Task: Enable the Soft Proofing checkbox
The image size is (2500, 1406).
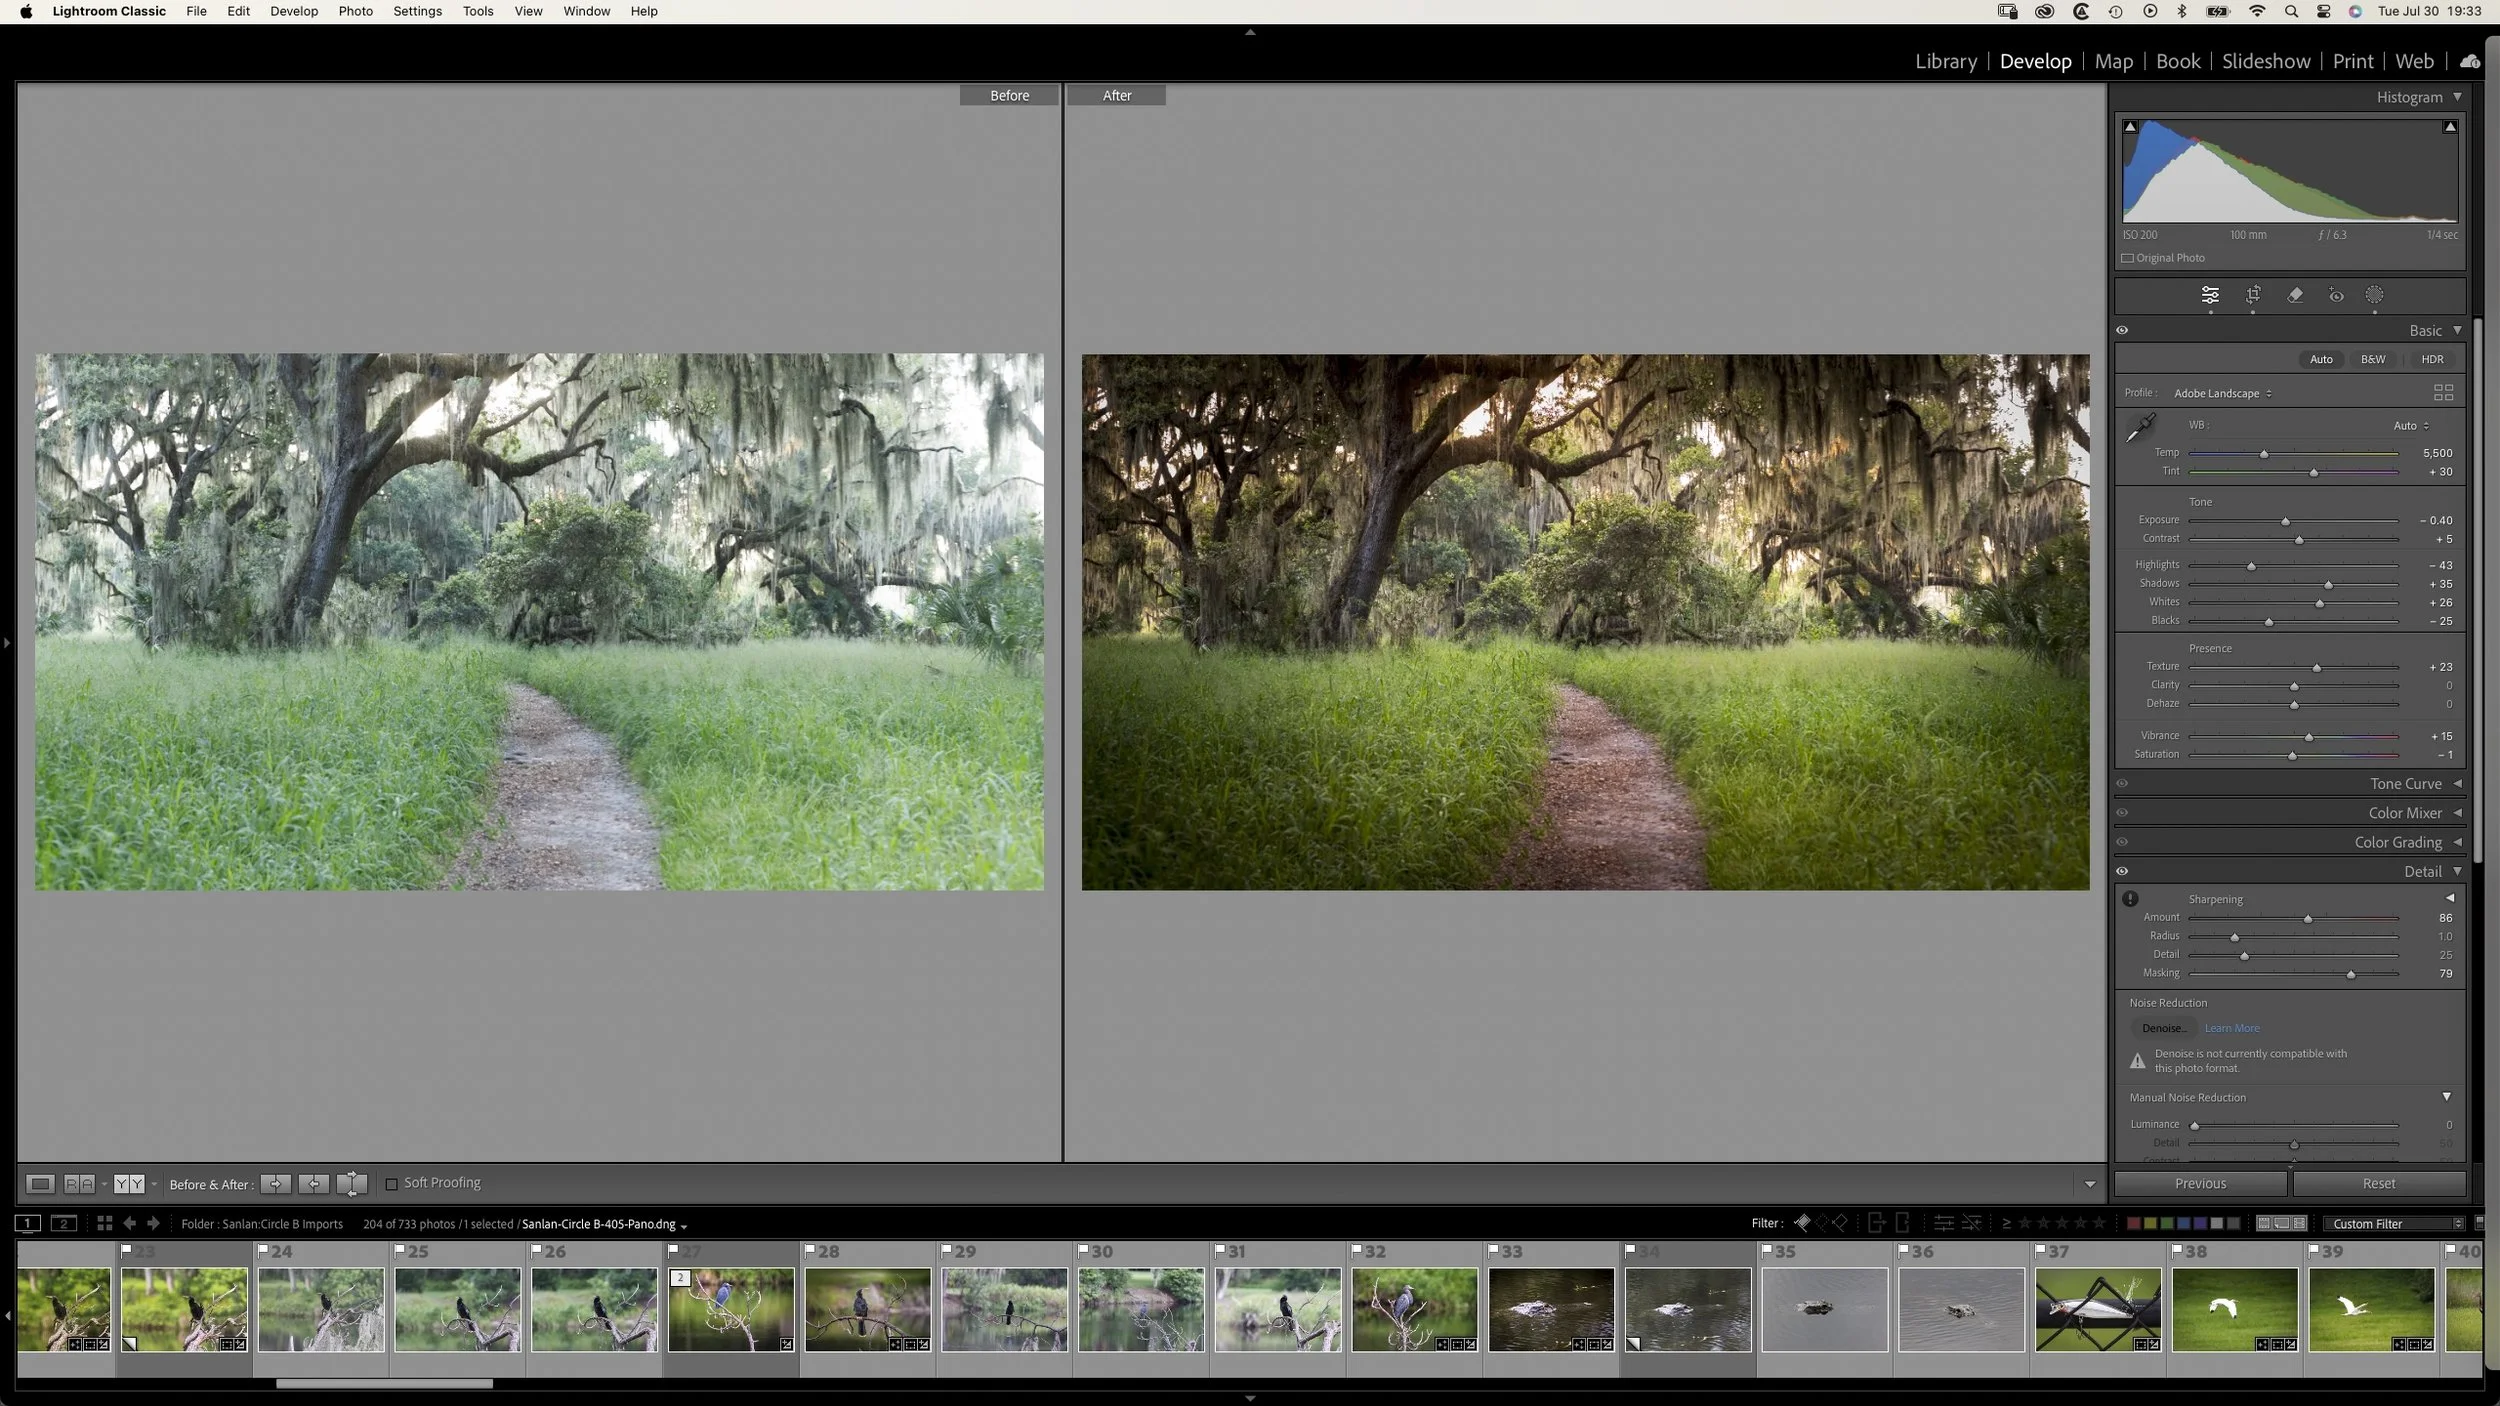Action: [392, 1184]
